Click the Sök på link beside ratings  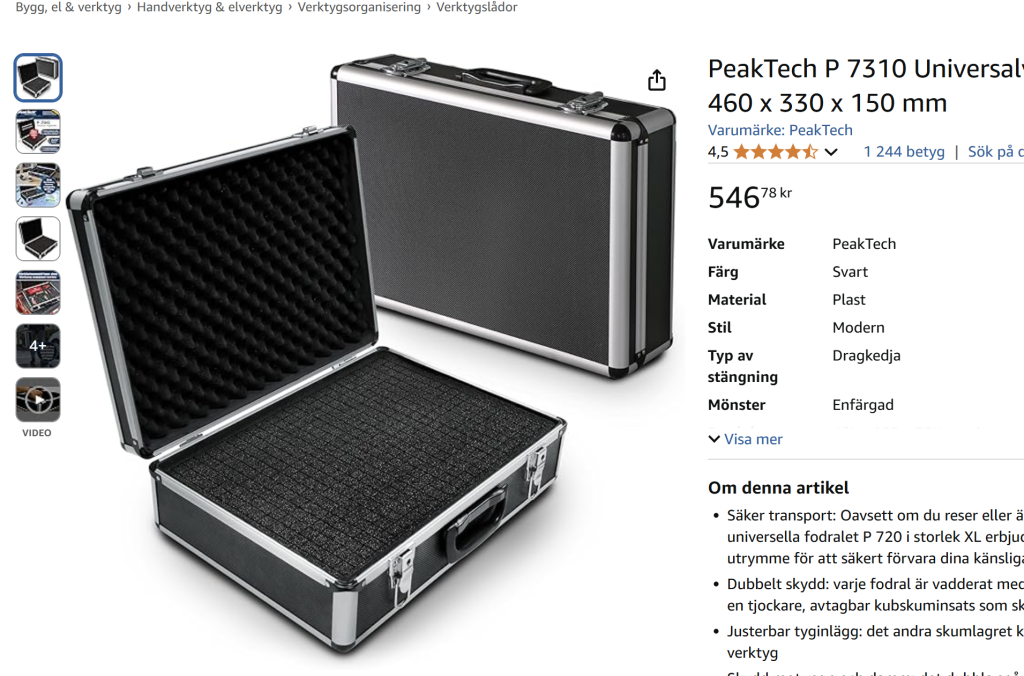pos(995,152)
